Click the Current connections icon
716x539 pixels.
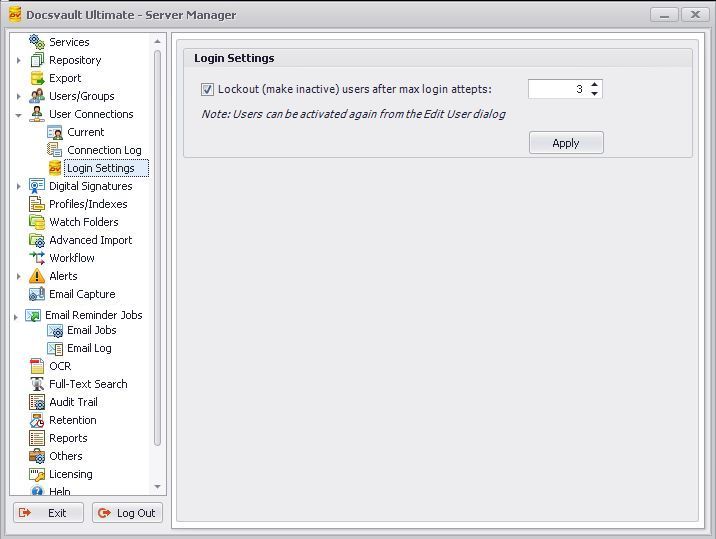(55, 132)
